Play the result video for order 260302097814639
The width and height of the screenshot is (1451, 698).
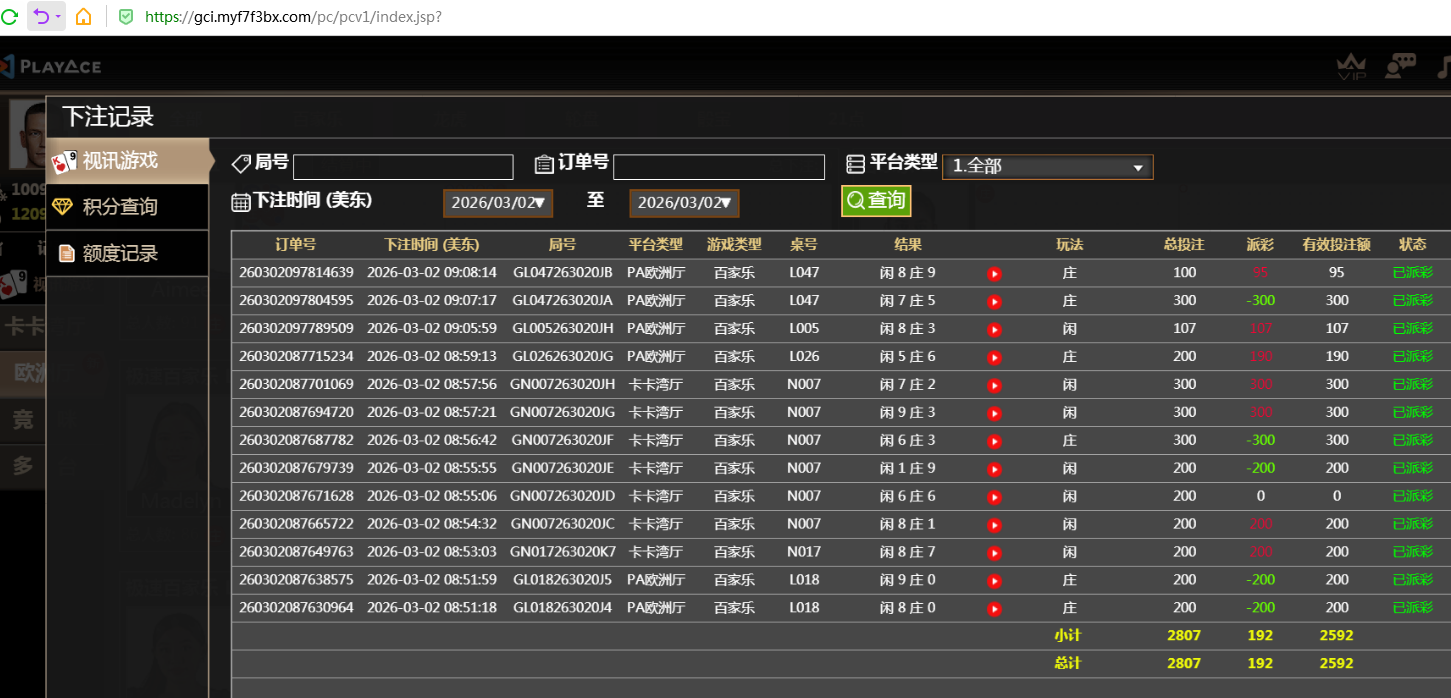coord(993,272)
